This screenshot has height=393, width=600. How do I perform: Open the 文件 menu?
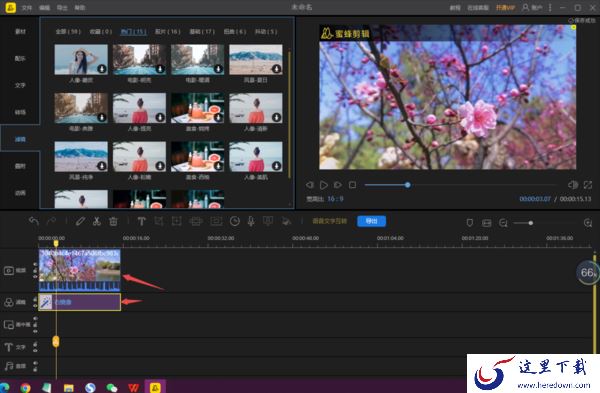[27, 8]
